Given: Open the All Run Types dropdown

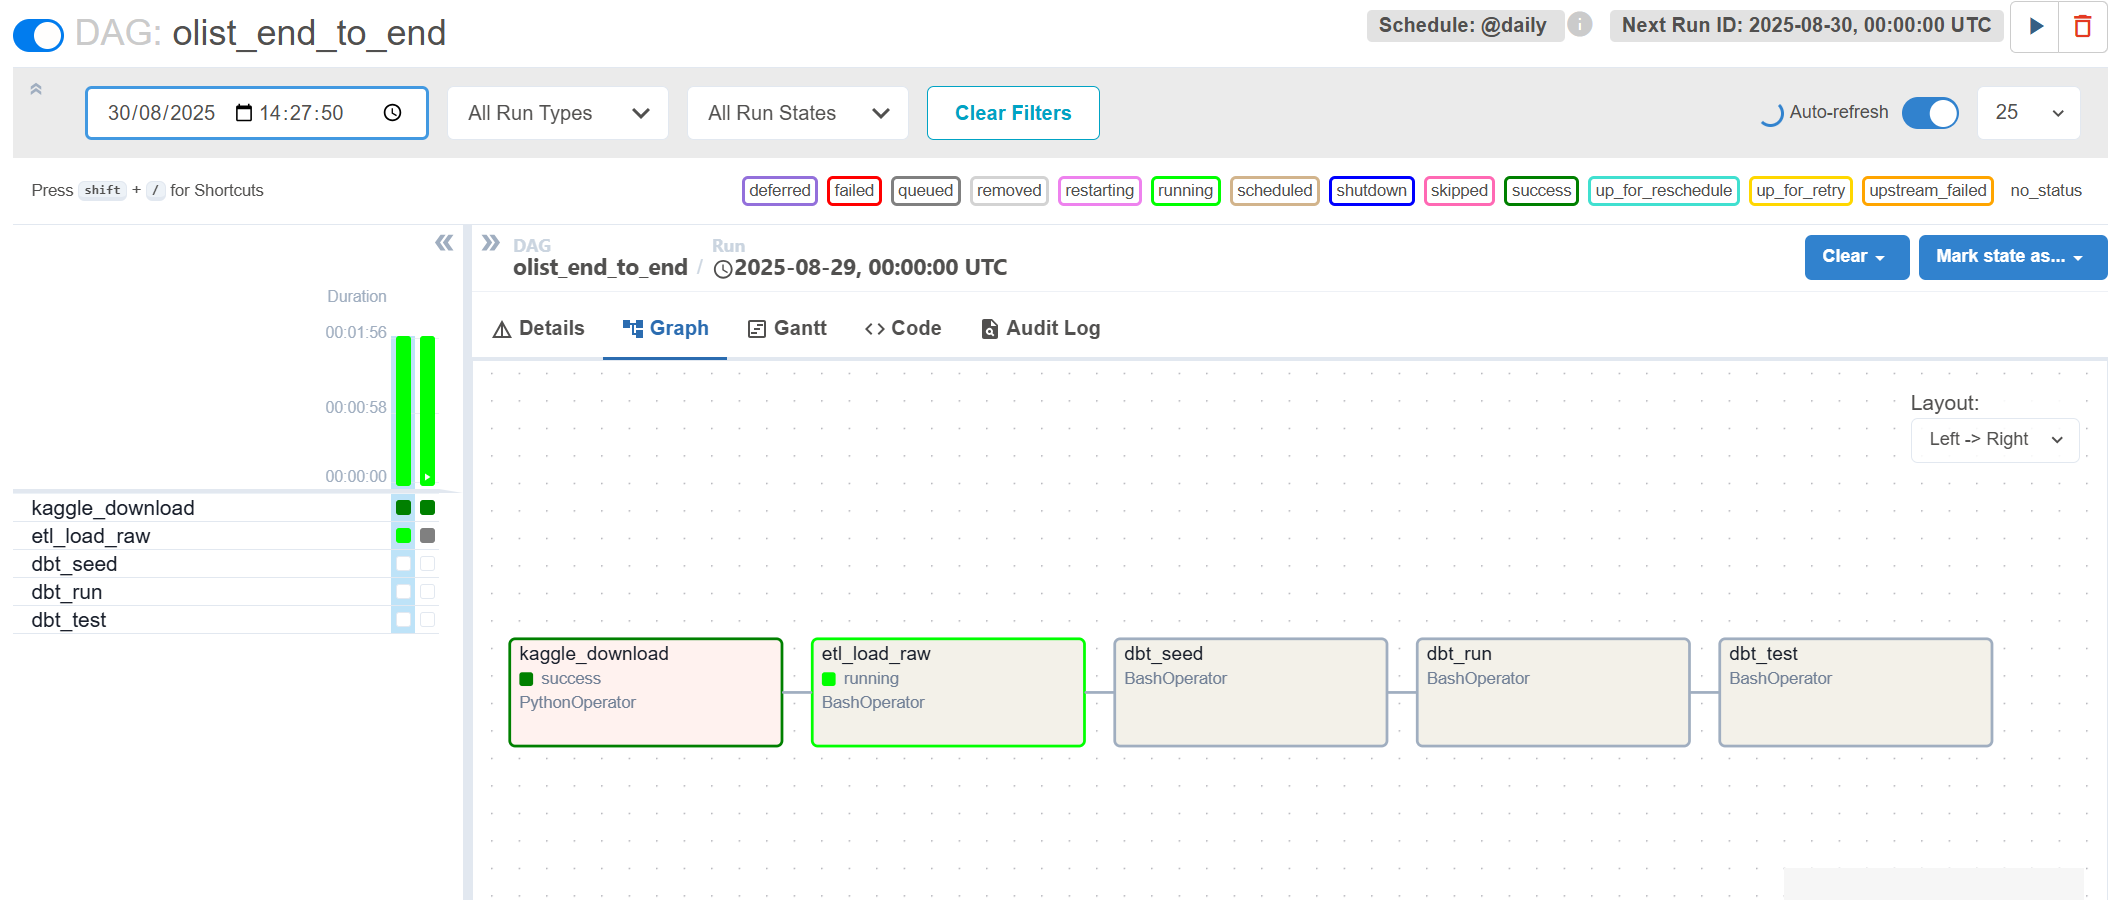Looking at the screenshot, I should 558,113.
